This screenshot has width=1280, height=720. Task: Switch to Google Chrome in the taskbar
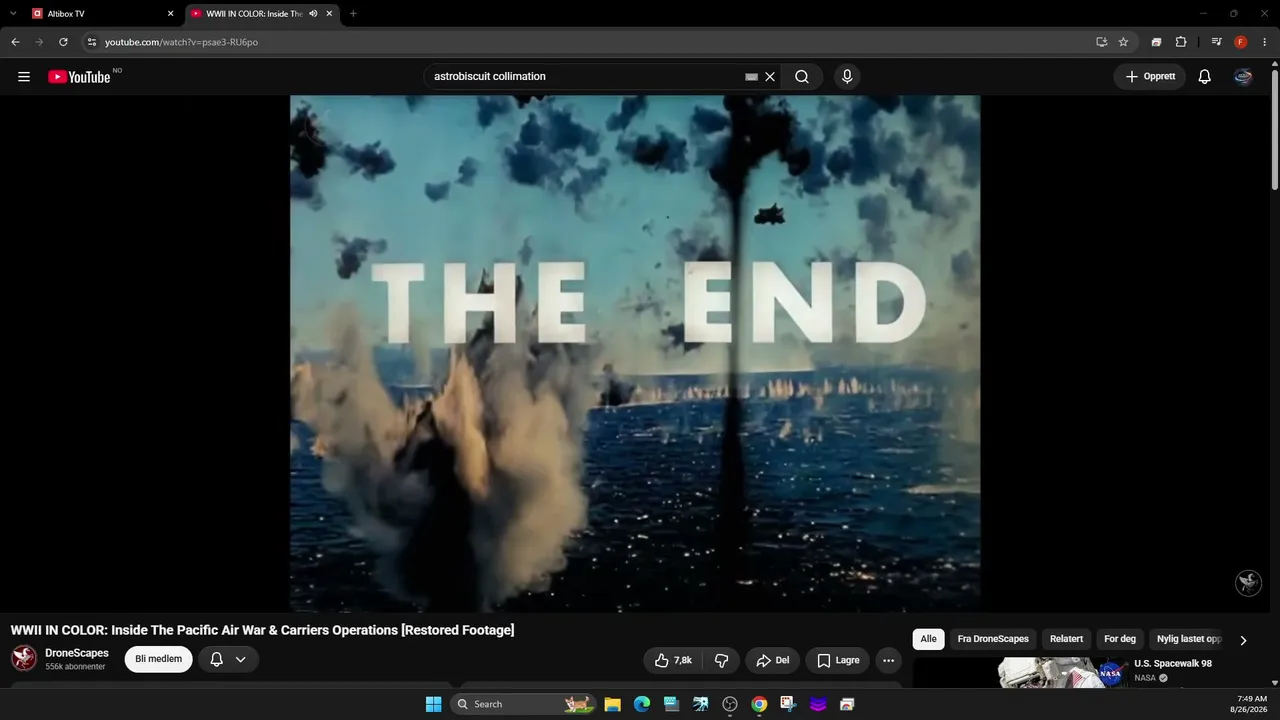point(760,704)
